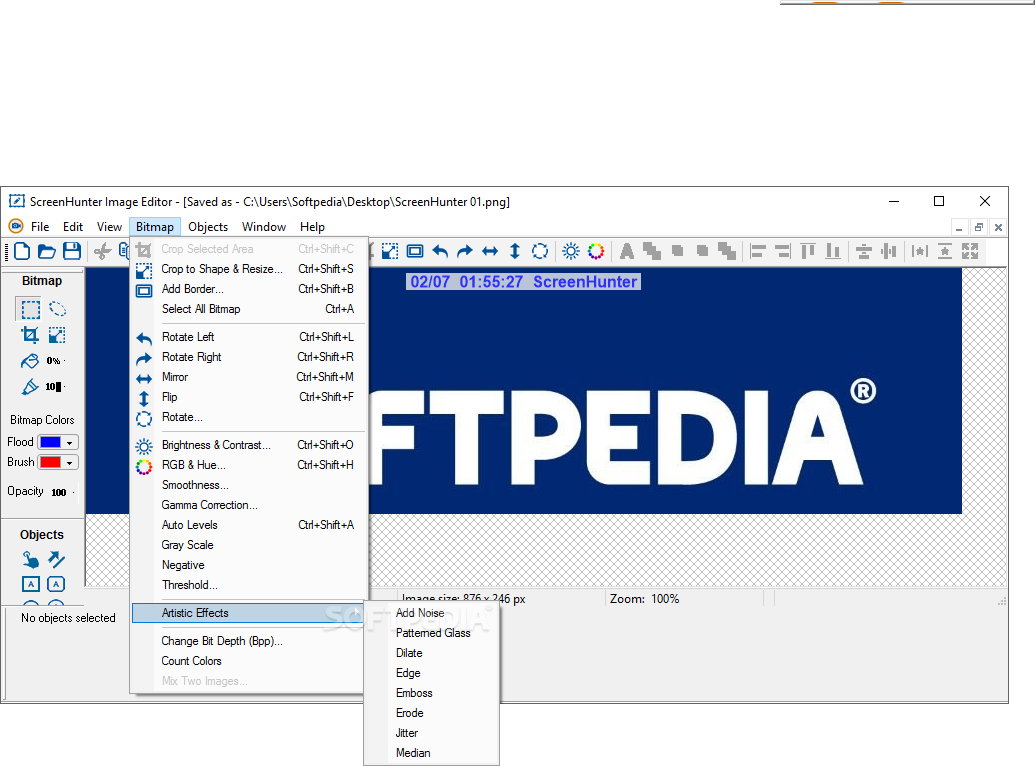Click the New document toolbar icon
Image resolution: width=1035 pixels, height=766 pixels.
22,251
